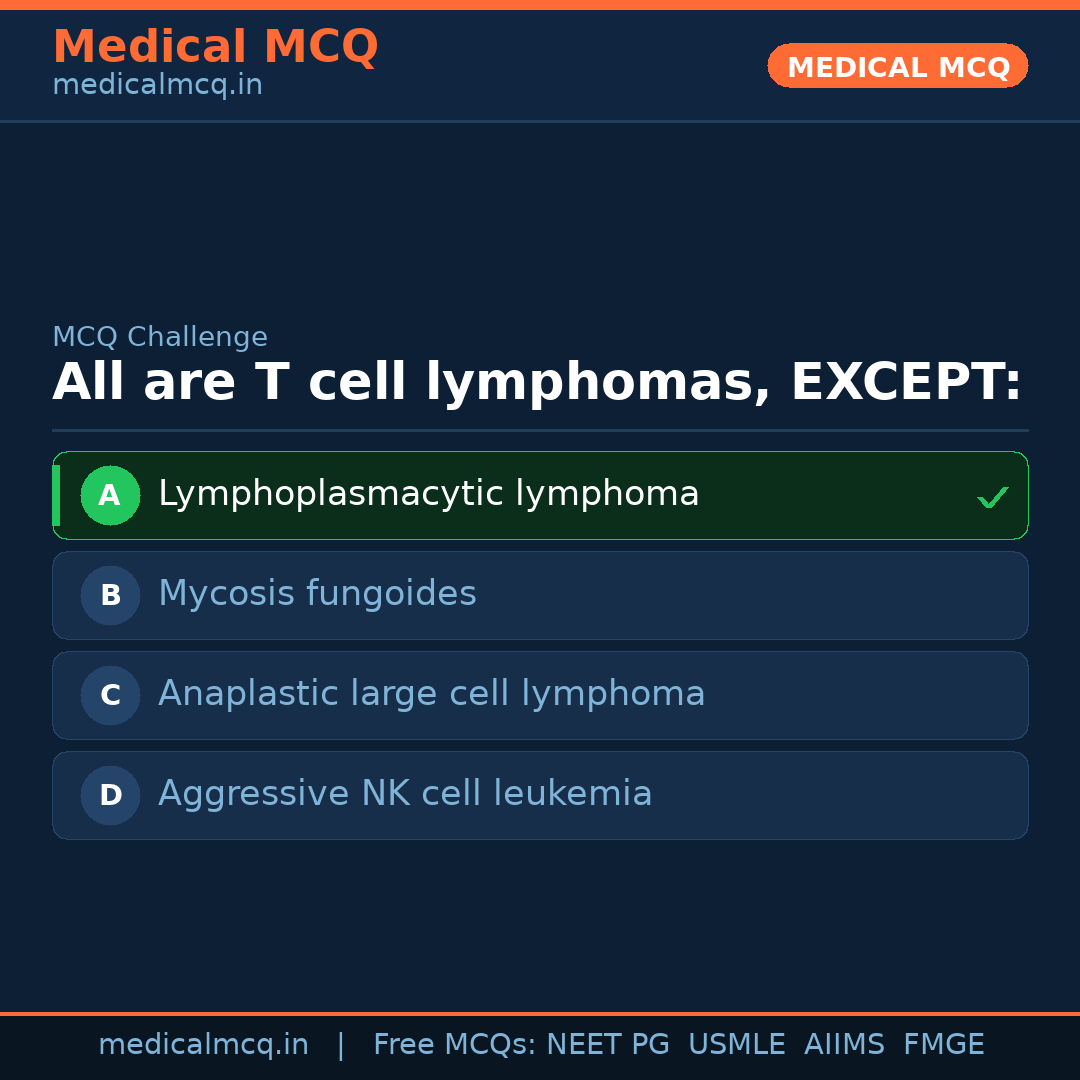This screenshot has width=1080, height=1080.
Task: Click the USMLE footer label
Action: coord(736,1045)
